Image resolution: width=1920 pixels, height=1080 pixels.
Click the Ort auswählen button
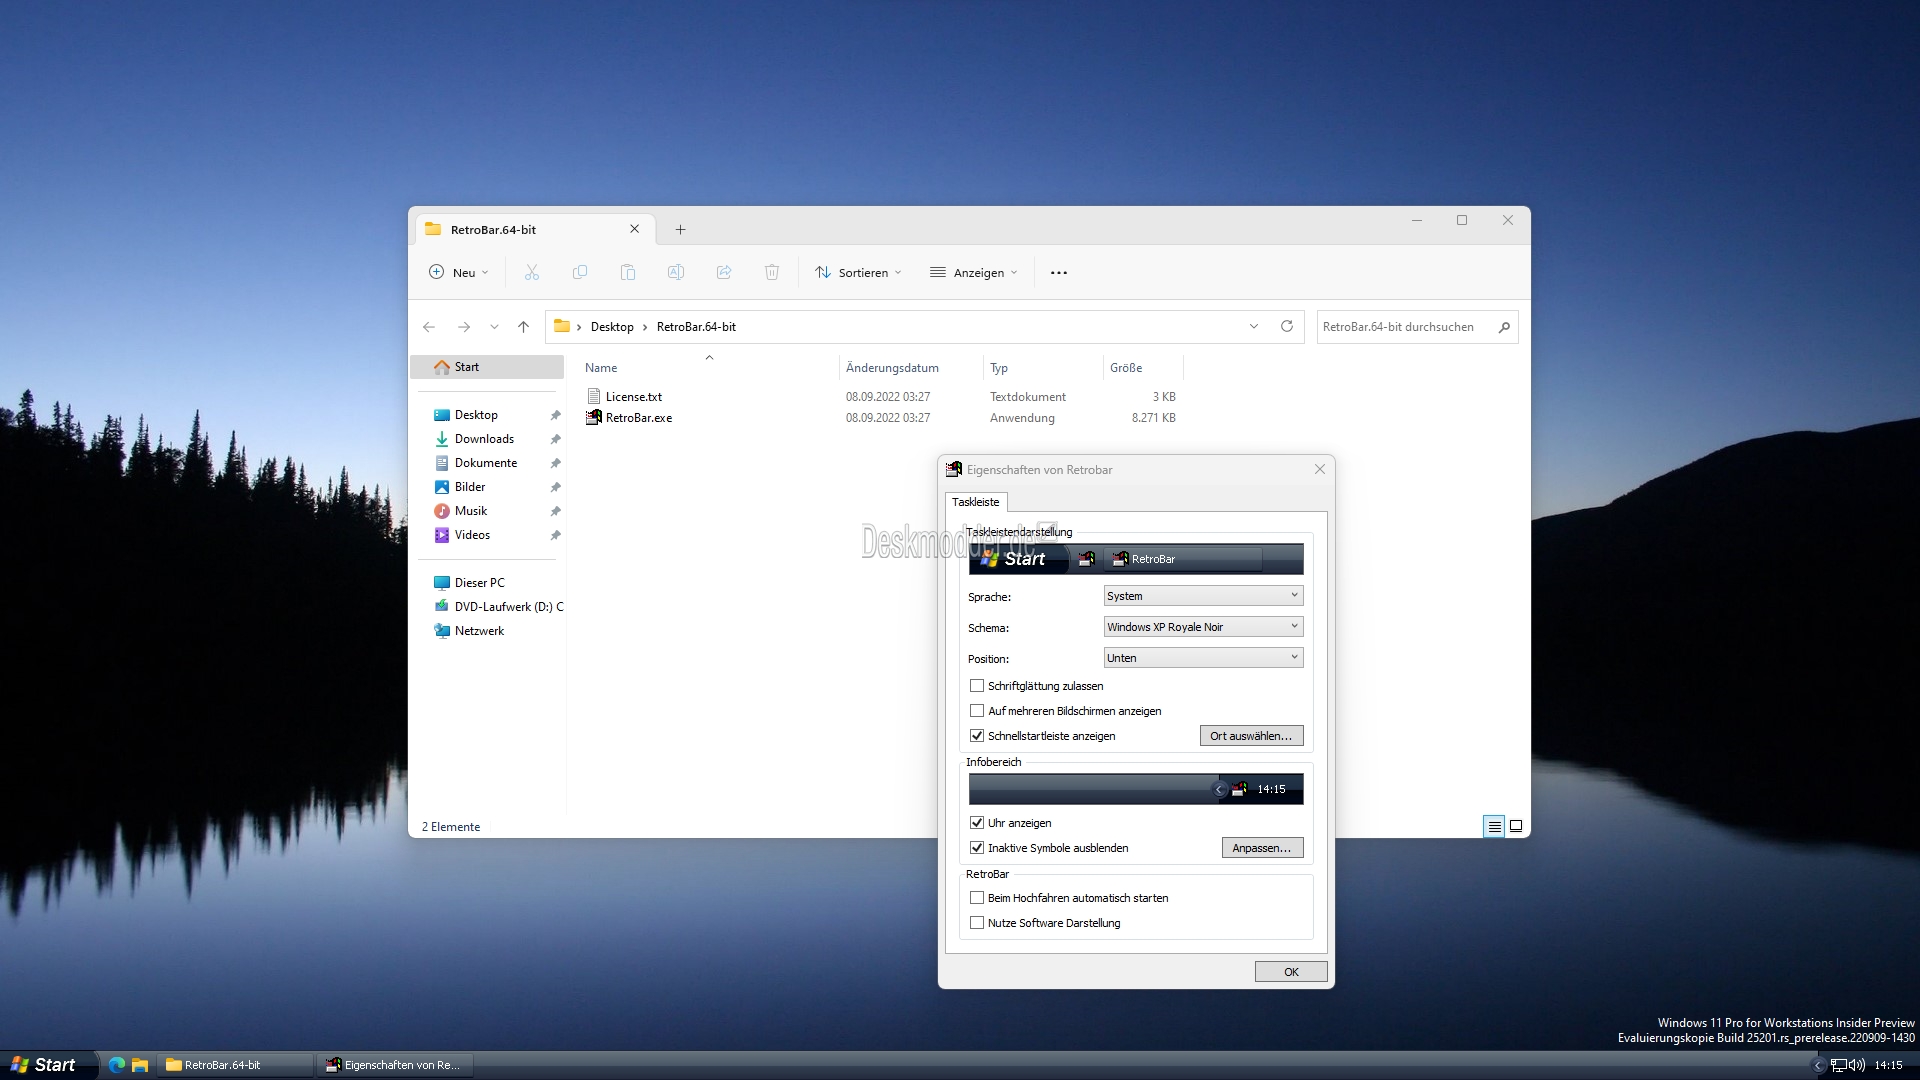coord(1251,736)
